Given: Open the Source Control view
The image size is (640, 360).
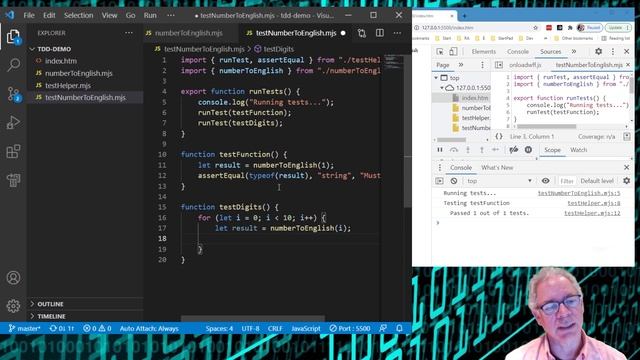Looking at the screenshot, I should [x=13, y=94].
